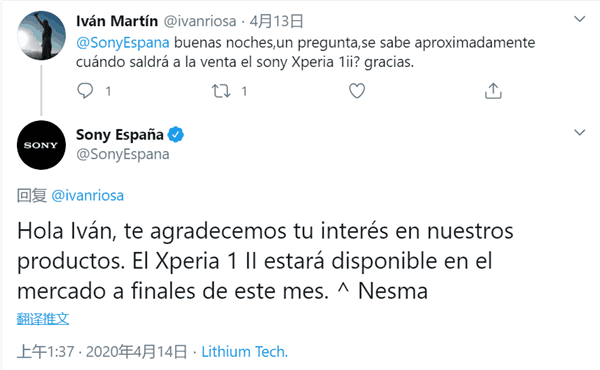Expand the chevron menu on Sony España's tweet
This screenshot has height=370, width=600.
pyautogui.click(x=580, y=132)
